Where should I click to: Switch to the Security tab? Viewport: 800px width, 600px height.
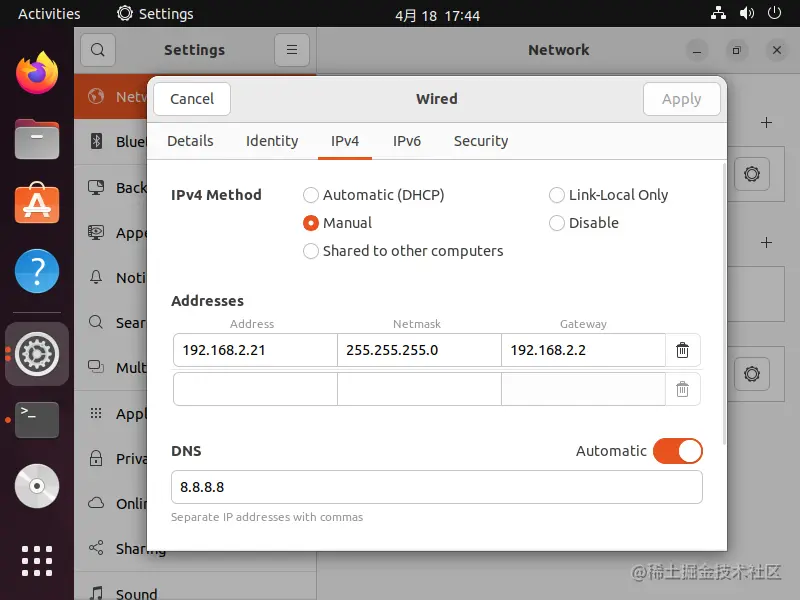481,141
